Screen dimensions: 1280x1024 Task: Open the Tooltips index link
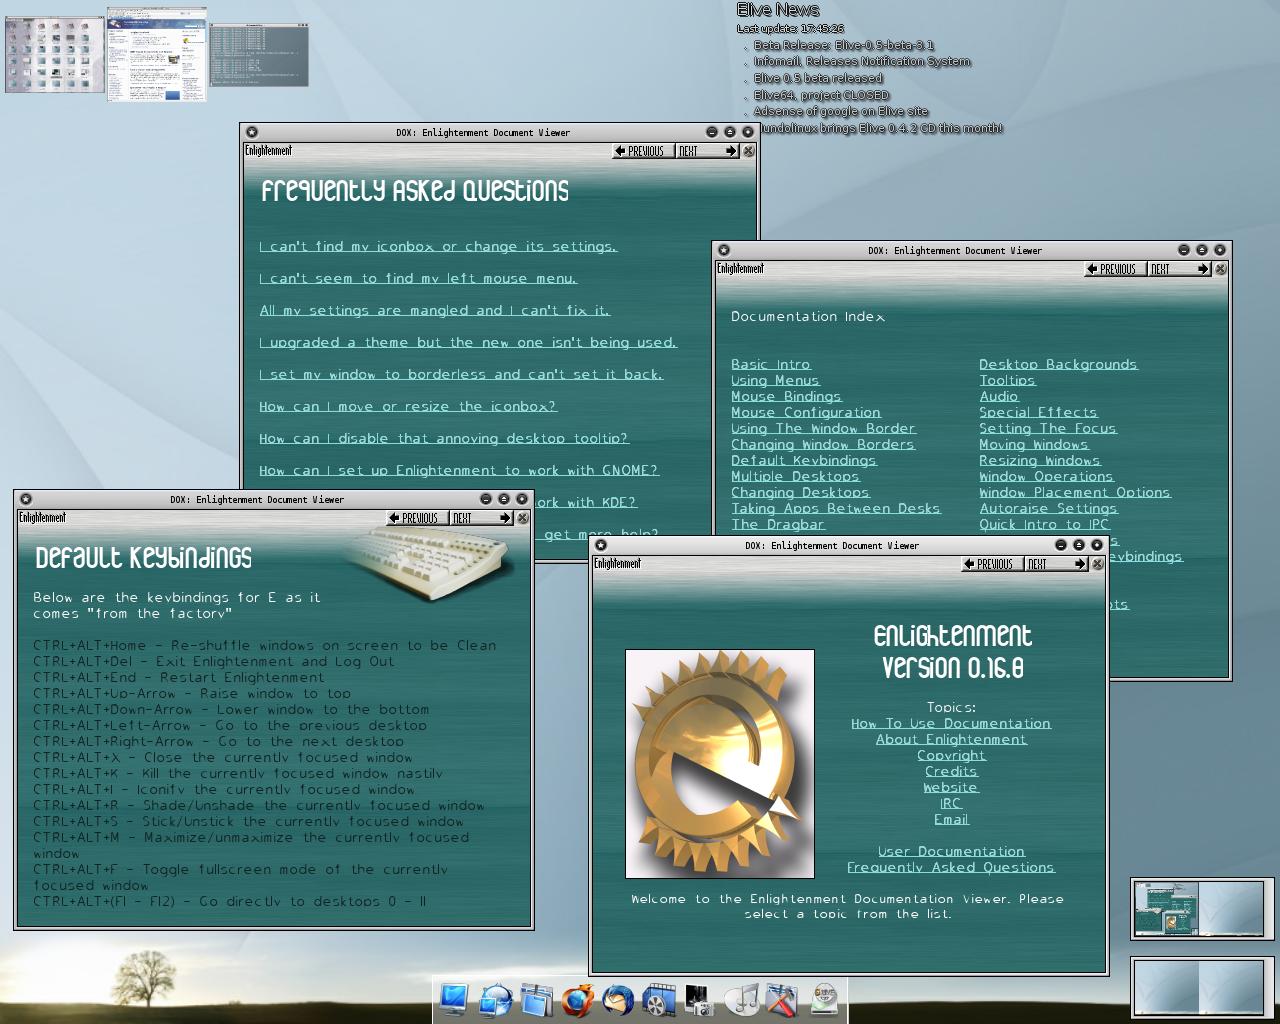[1008, 381]
